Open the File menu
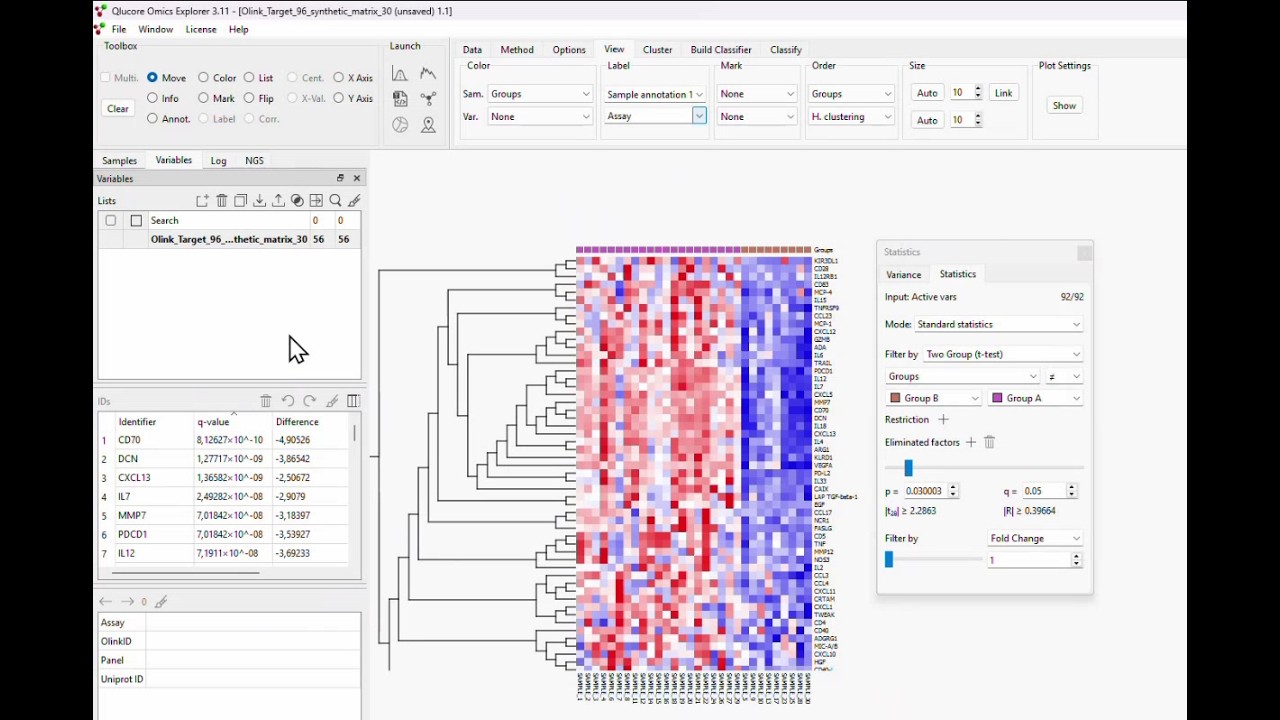1280x720 pixels. 119,29
